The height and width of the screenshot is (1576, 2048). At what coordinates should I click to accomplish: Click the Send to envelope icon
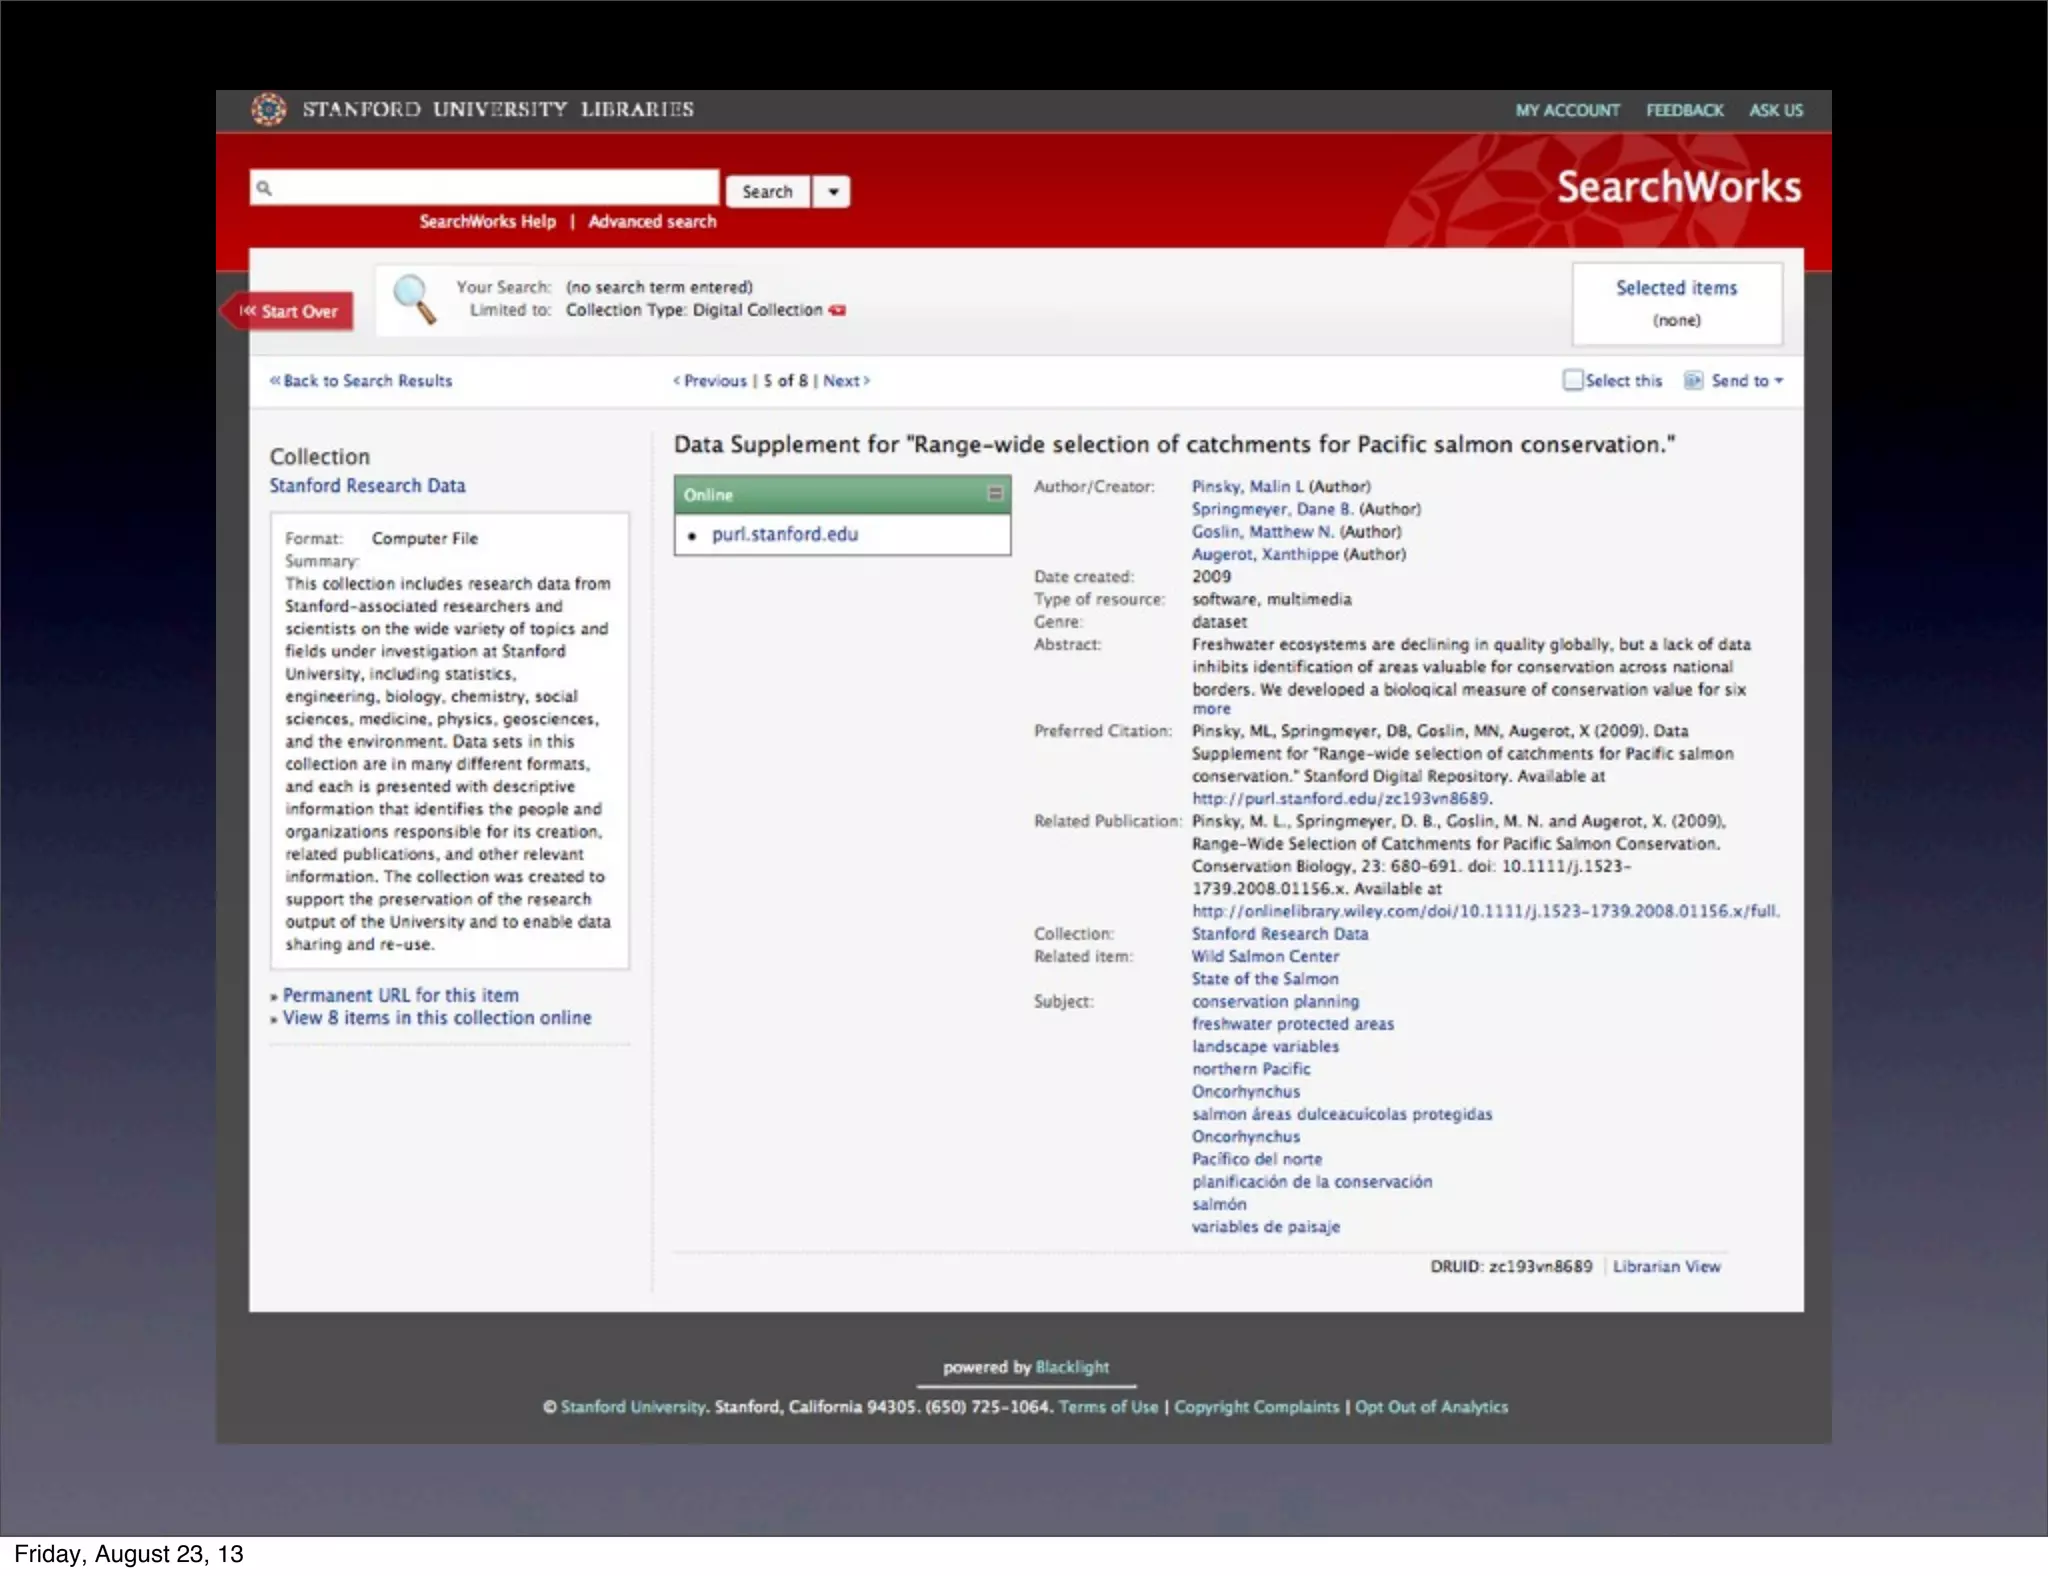coord(1693,380)
